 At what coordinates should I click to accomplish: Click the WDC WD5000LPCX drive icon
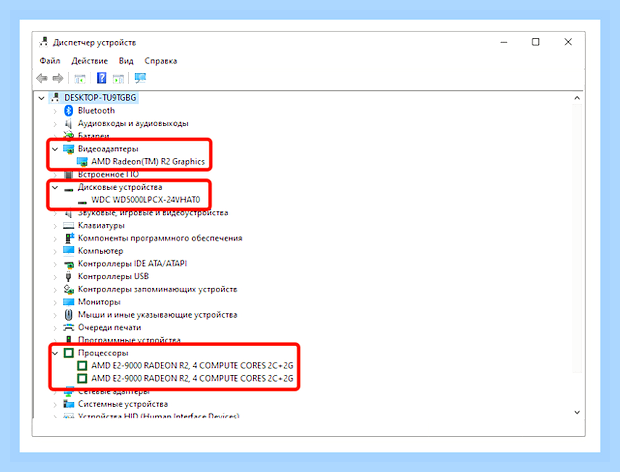(x=82, y=202)
